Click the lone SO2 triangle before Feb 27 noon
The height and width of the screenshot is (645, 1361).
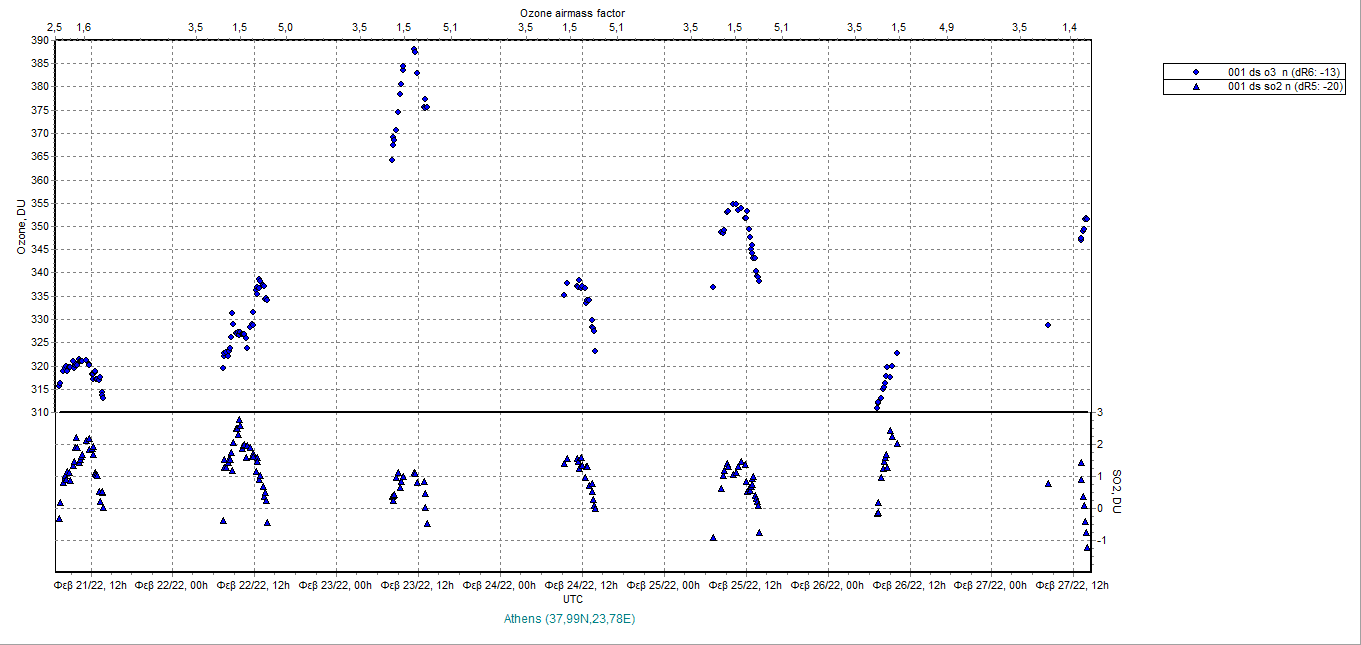(x=1048, y=484)
